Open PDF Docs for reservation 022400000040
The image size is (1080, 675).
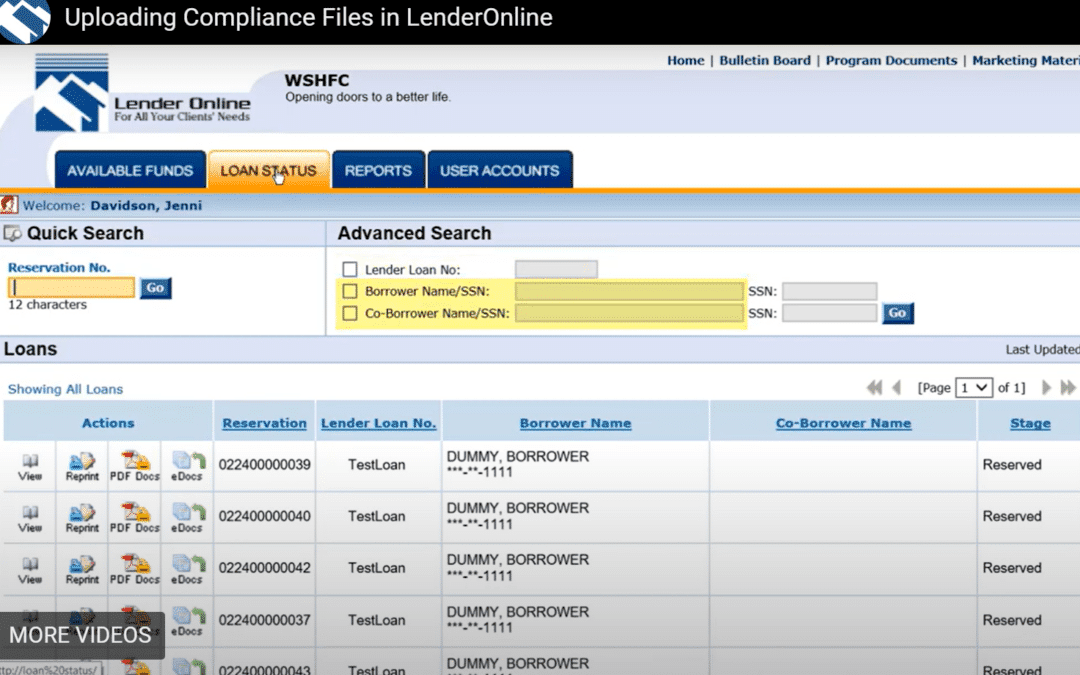click(x=134, y=518)
